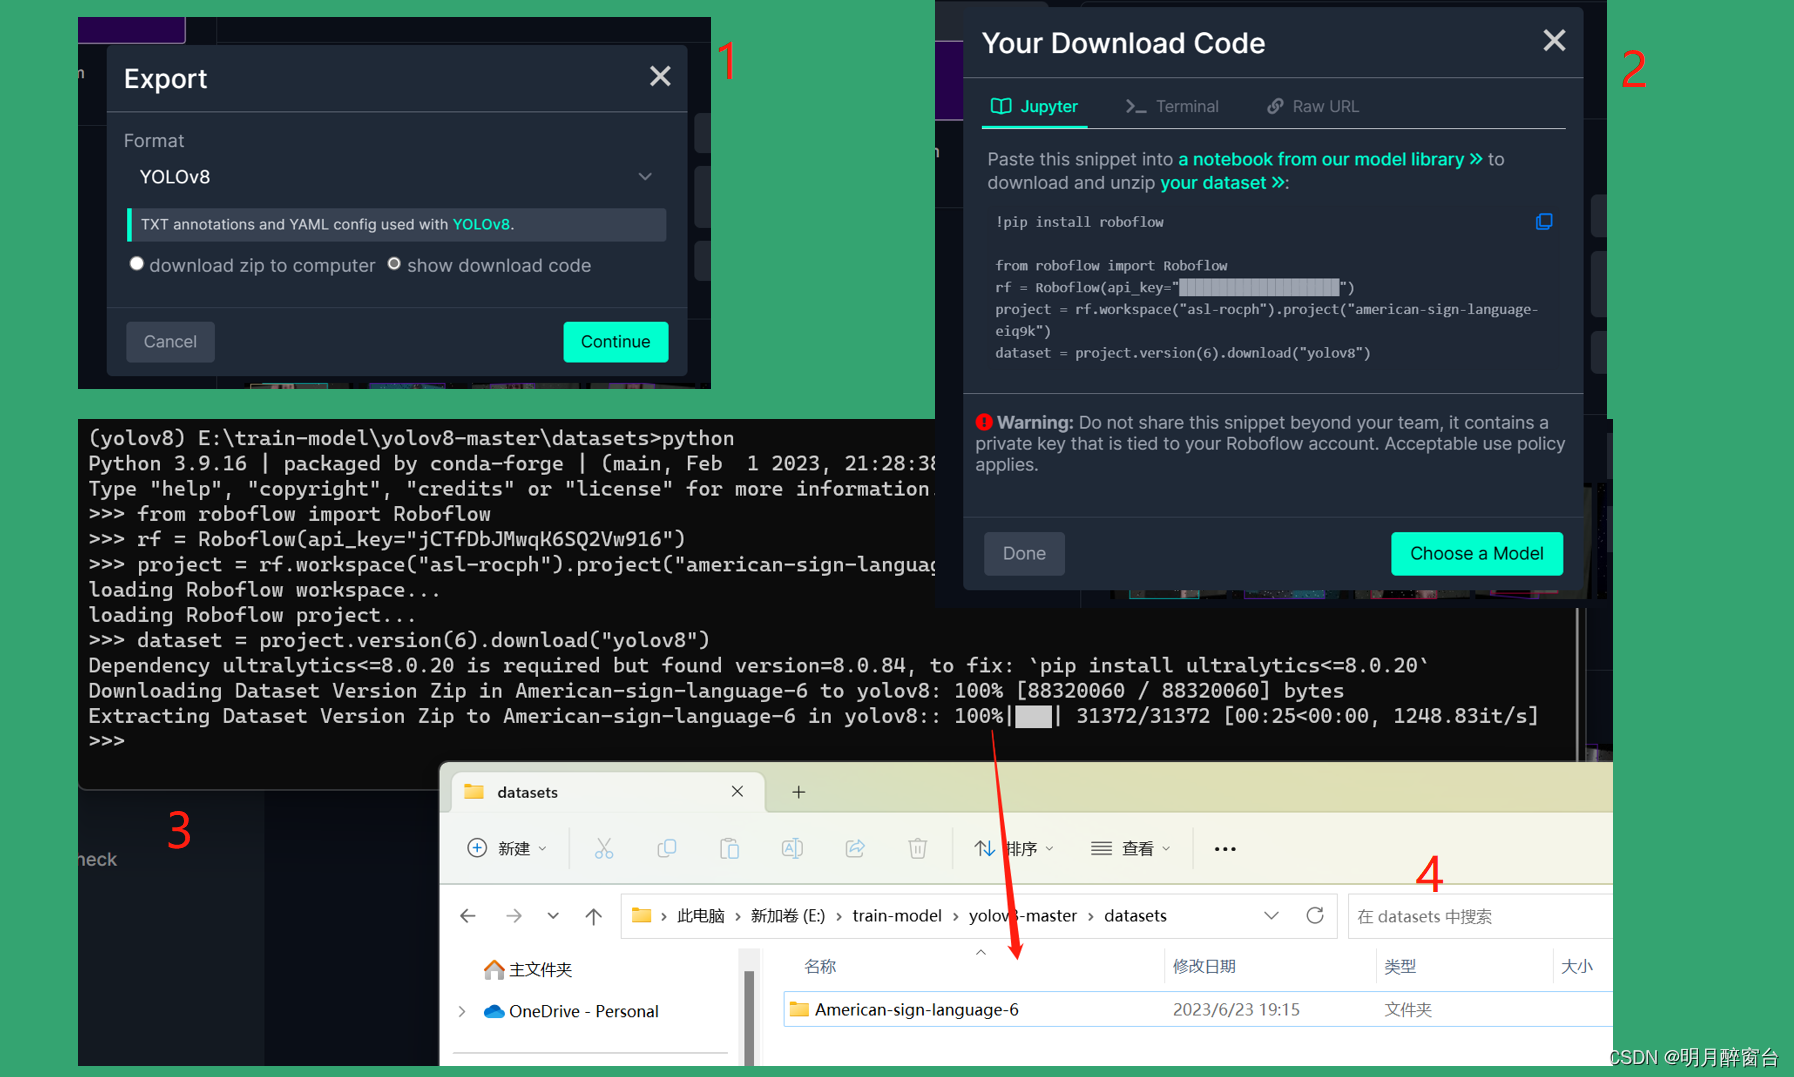Click the Copy icon in Explorer toolbar

[666, 848]
